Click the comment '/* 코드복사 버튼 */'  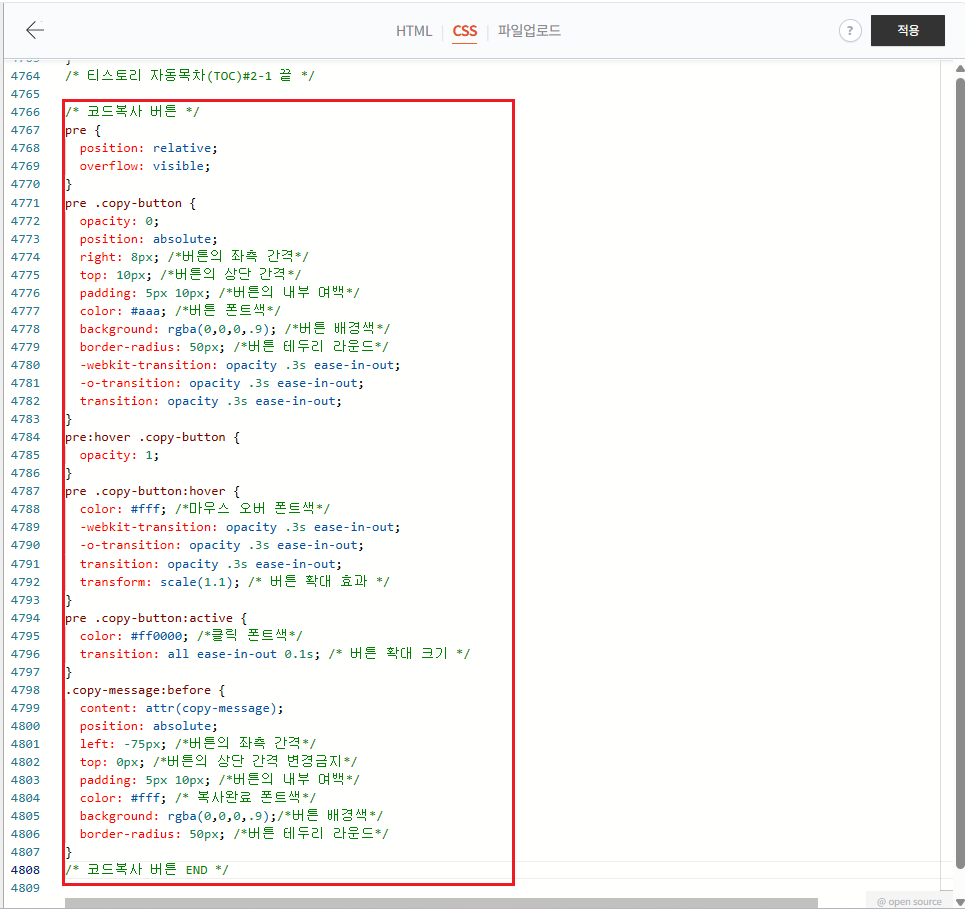point(132,111)
